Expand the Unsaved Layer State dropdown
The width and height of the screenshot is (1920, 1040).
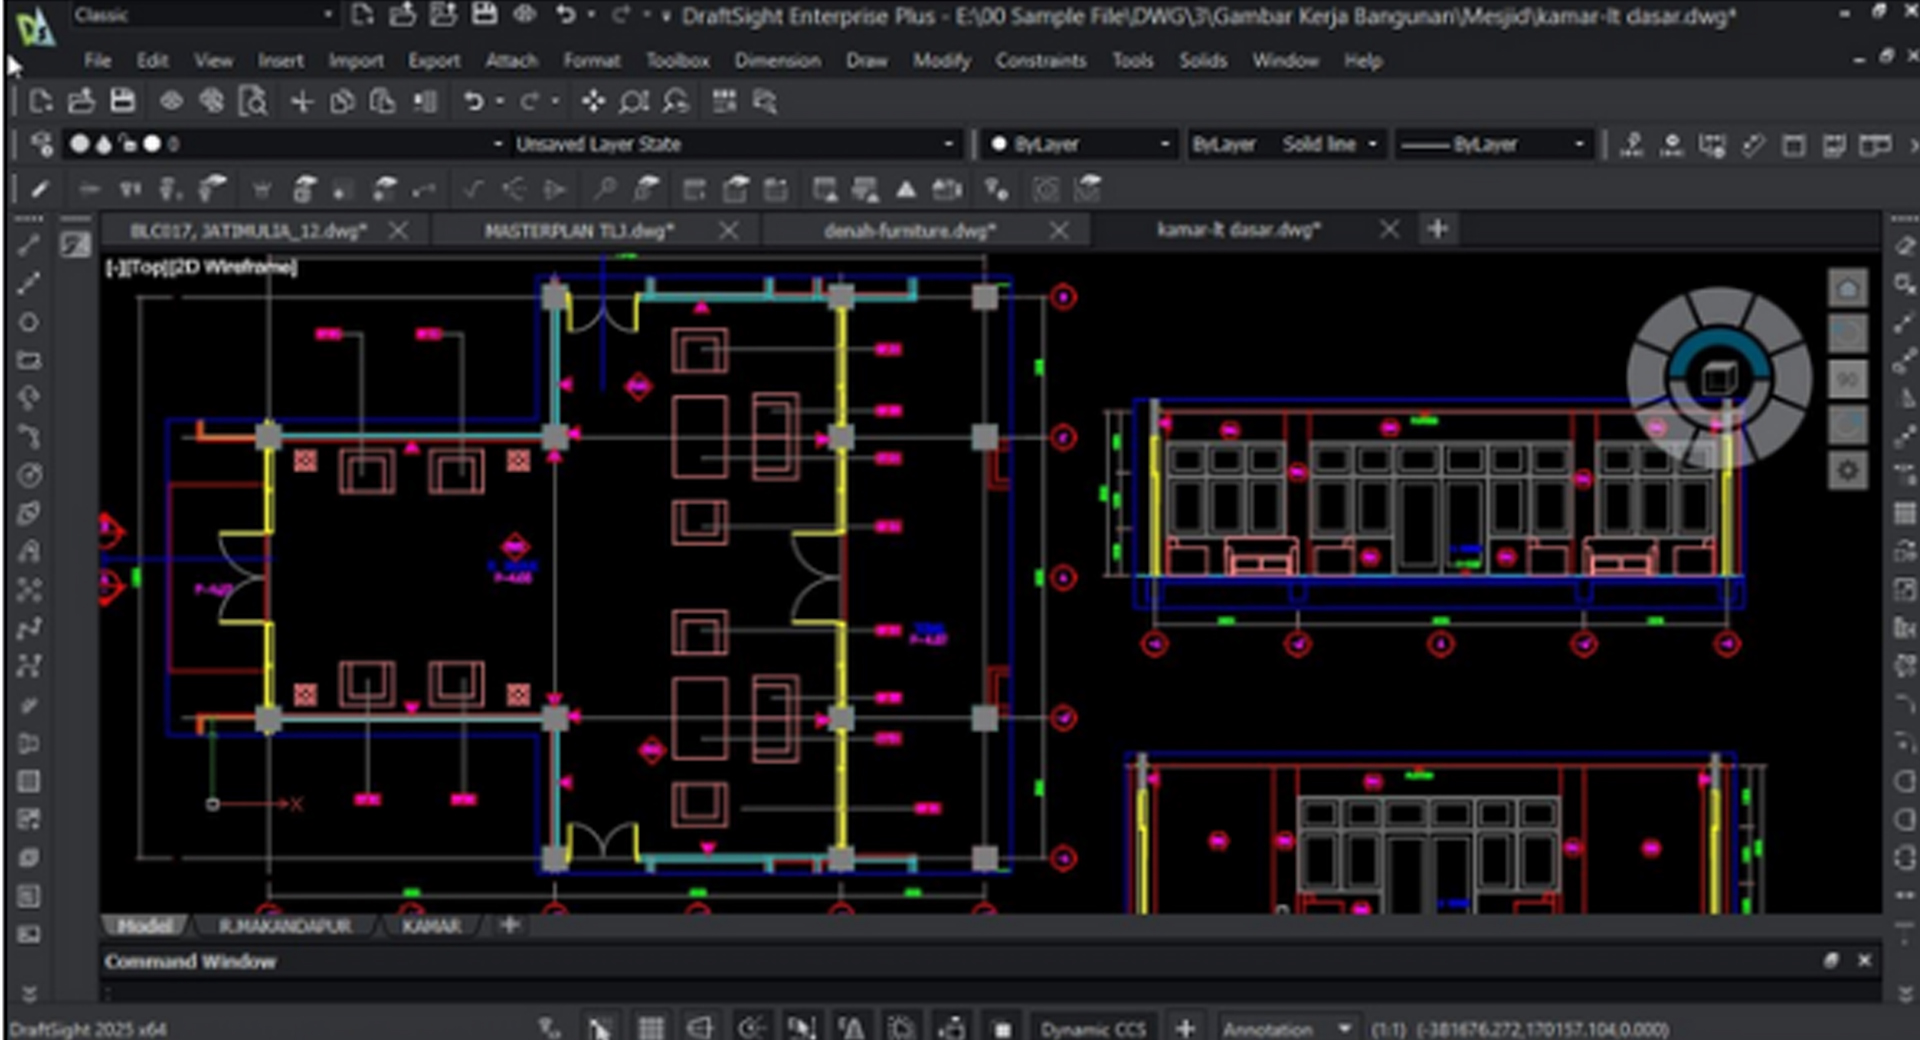pyautogui.click(x=947, y=144)
